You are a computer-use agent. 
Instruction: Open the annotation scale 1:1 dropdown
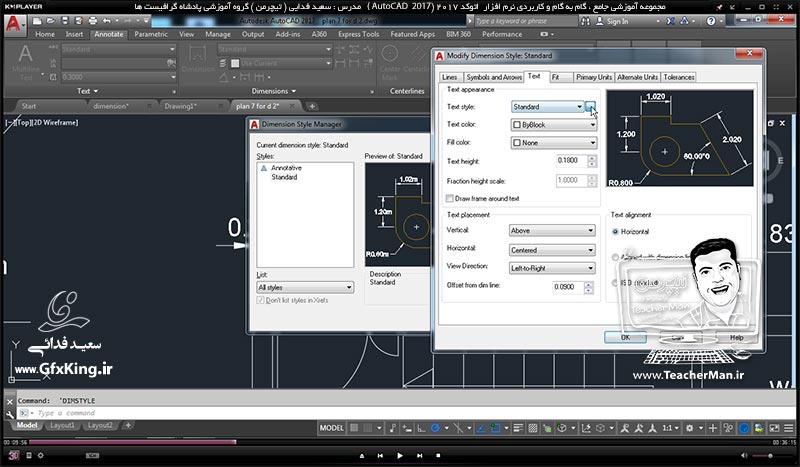(x=670, y=428)
